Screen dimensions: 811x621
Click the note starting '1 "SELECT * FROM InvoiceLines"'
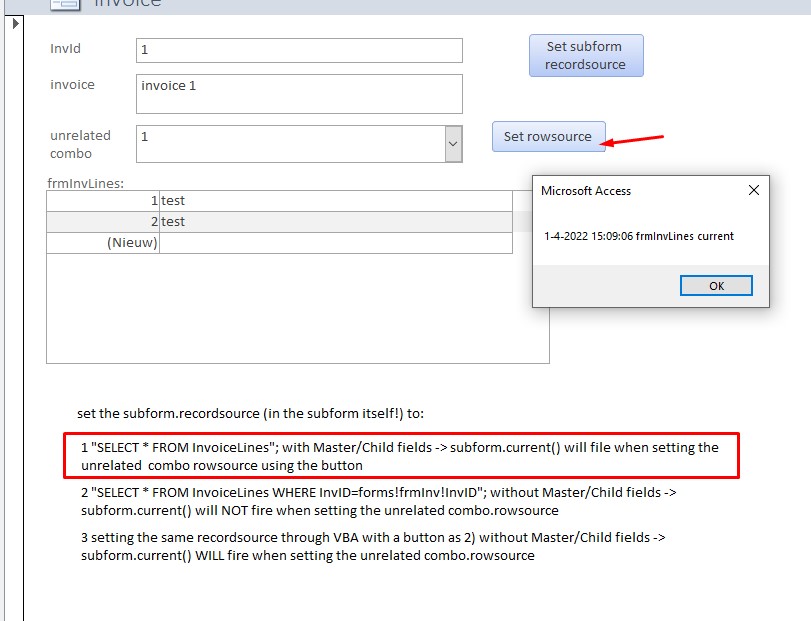click(400, 456)
